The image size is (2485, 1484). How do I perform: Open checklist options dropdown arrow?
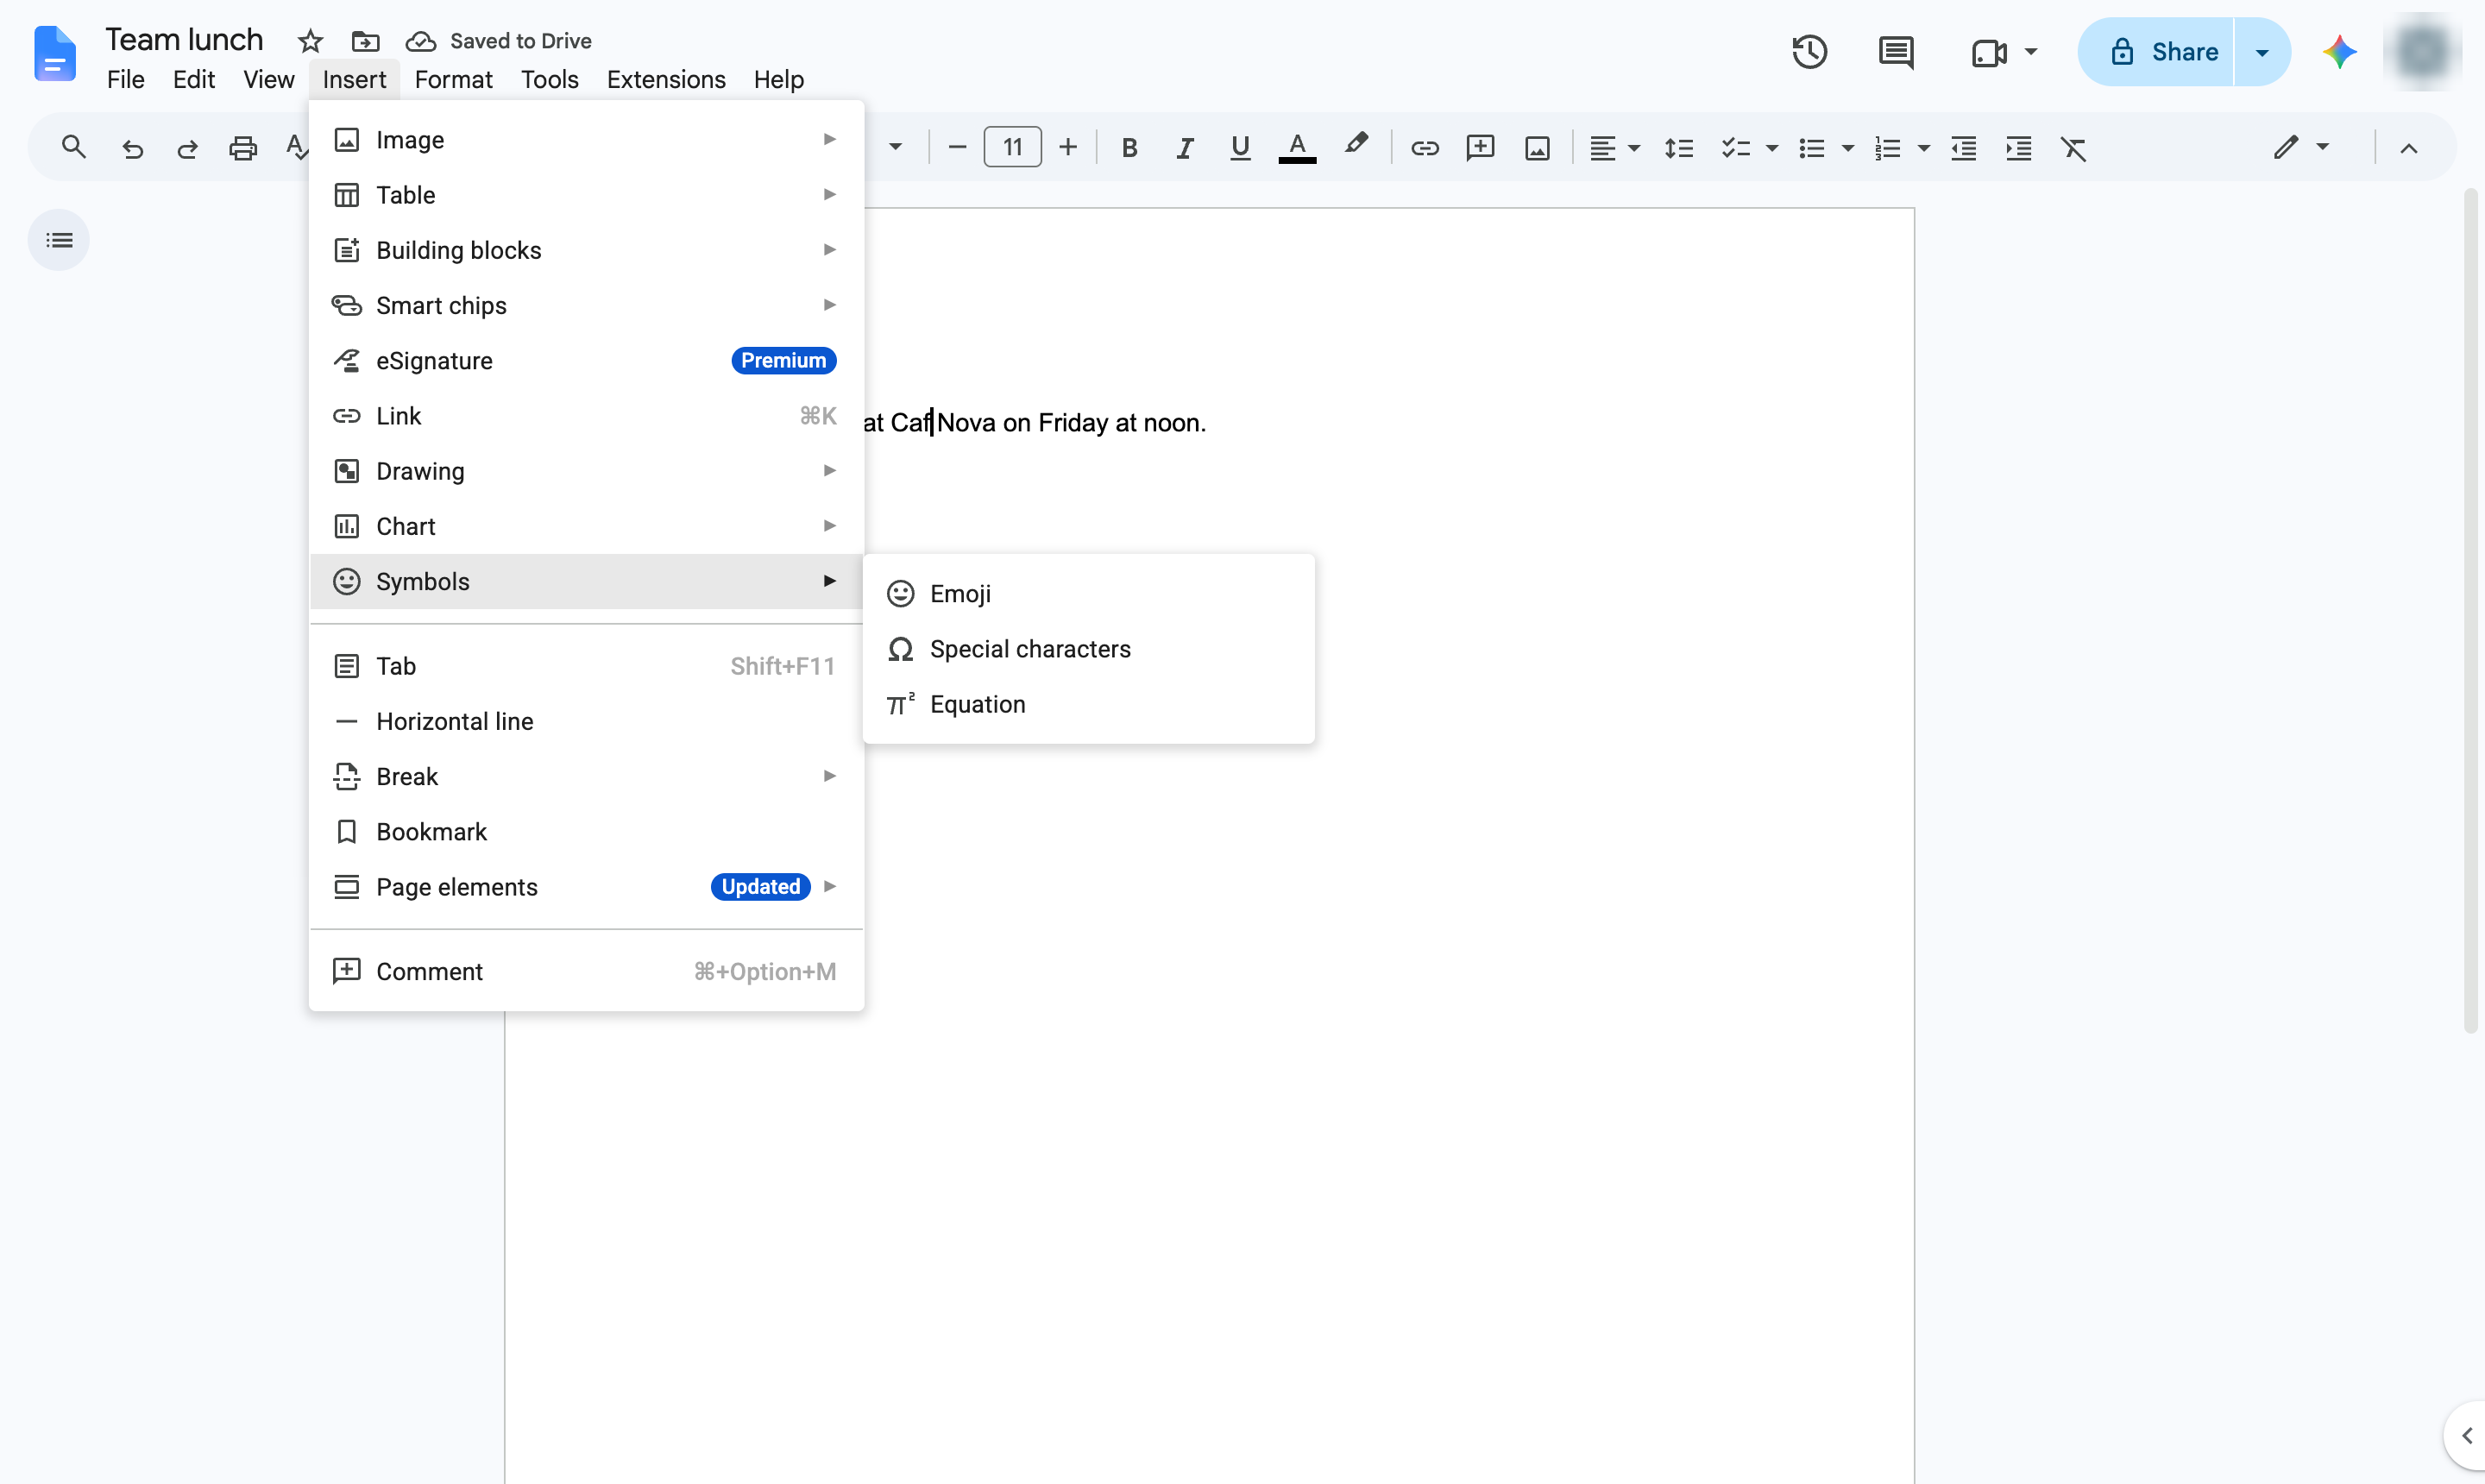[x=1771, y=148]
